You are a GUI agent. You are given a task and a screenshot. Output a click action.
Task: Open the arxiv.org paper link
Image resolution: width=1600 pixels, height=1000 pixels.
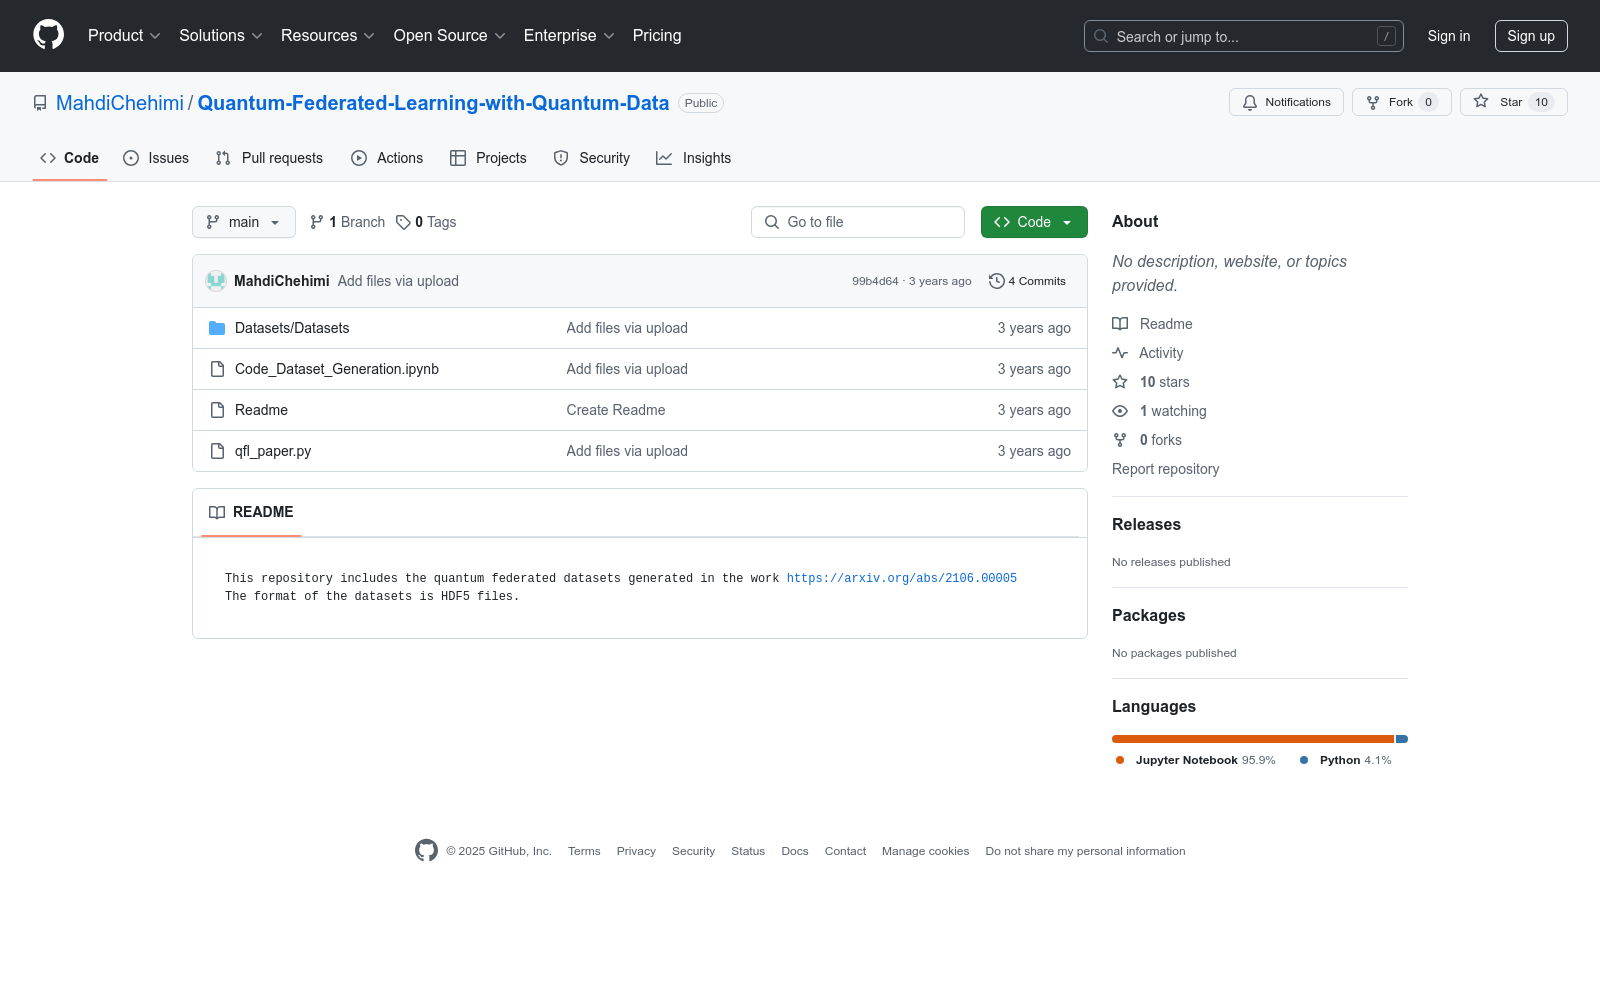pyautogui.click(x=902, y=578)
